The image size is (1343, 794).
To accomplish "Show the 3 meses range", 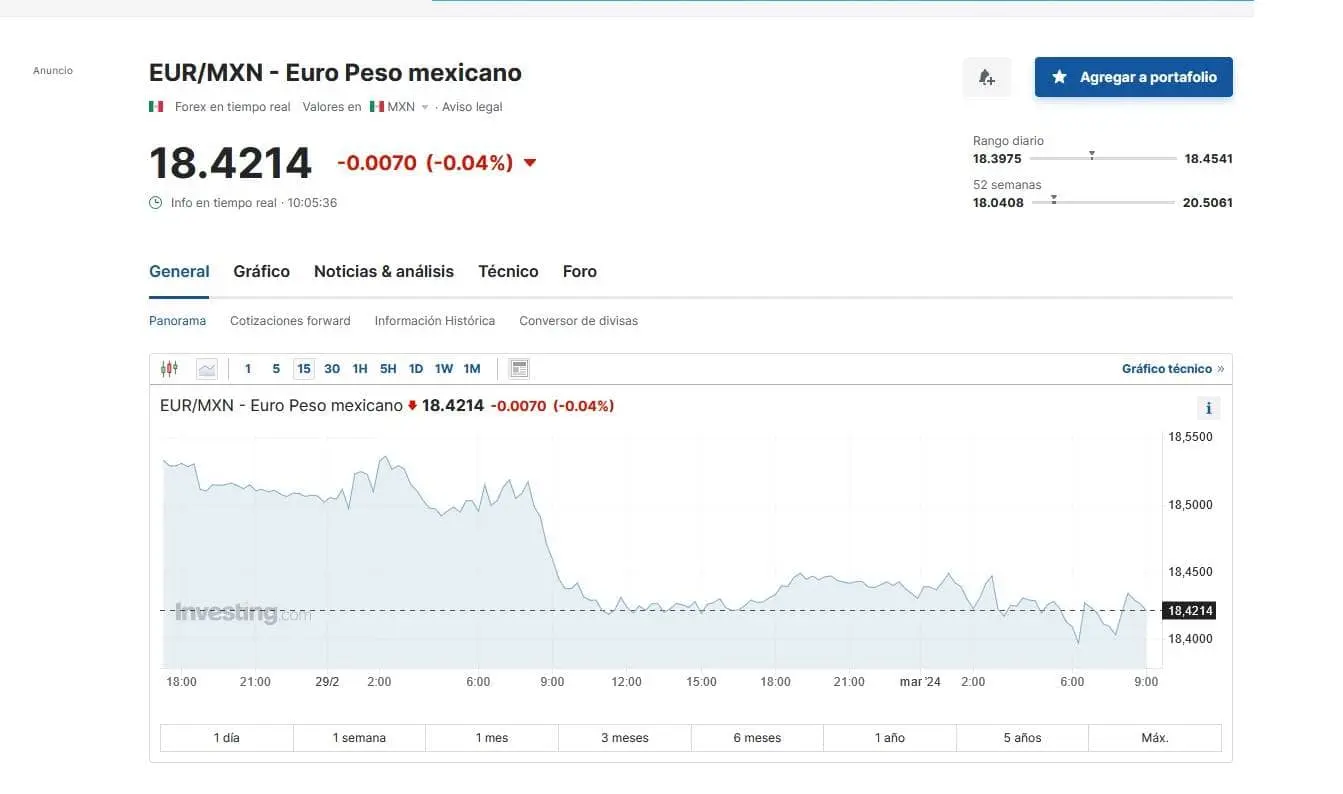I will pos(625,738).
